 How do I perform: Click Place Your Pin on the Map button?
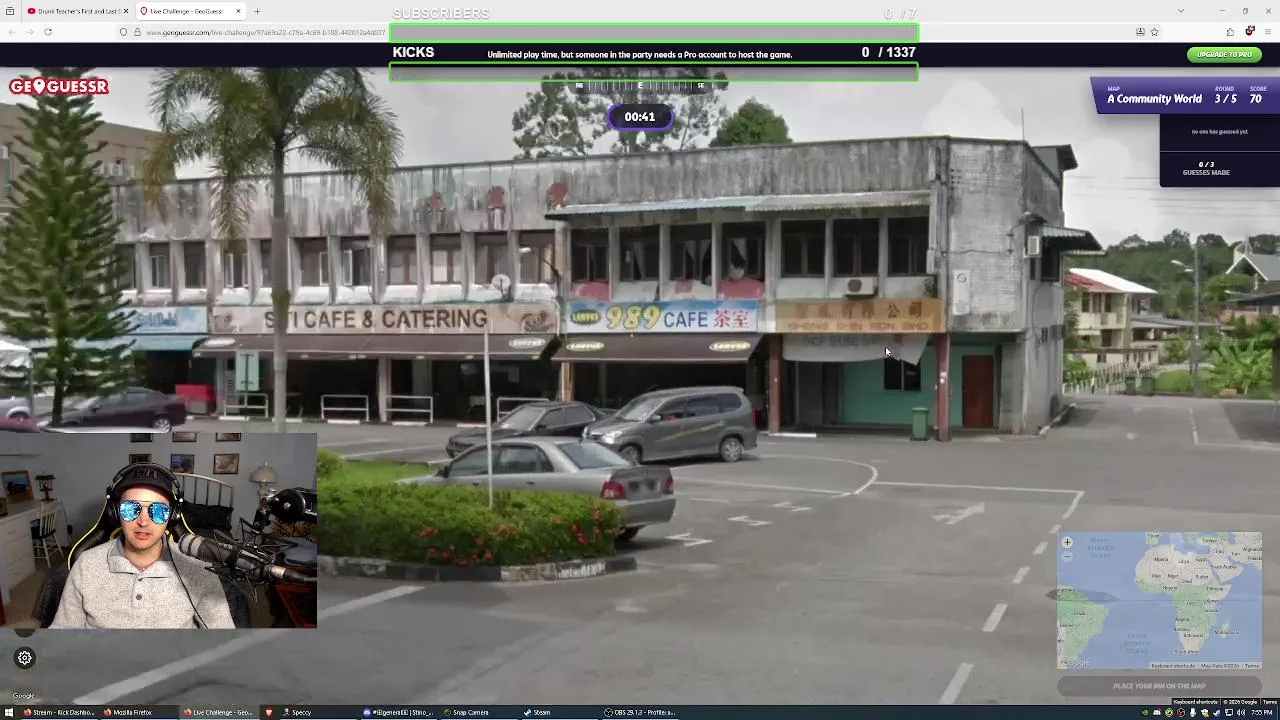[x=1159, y=686]
